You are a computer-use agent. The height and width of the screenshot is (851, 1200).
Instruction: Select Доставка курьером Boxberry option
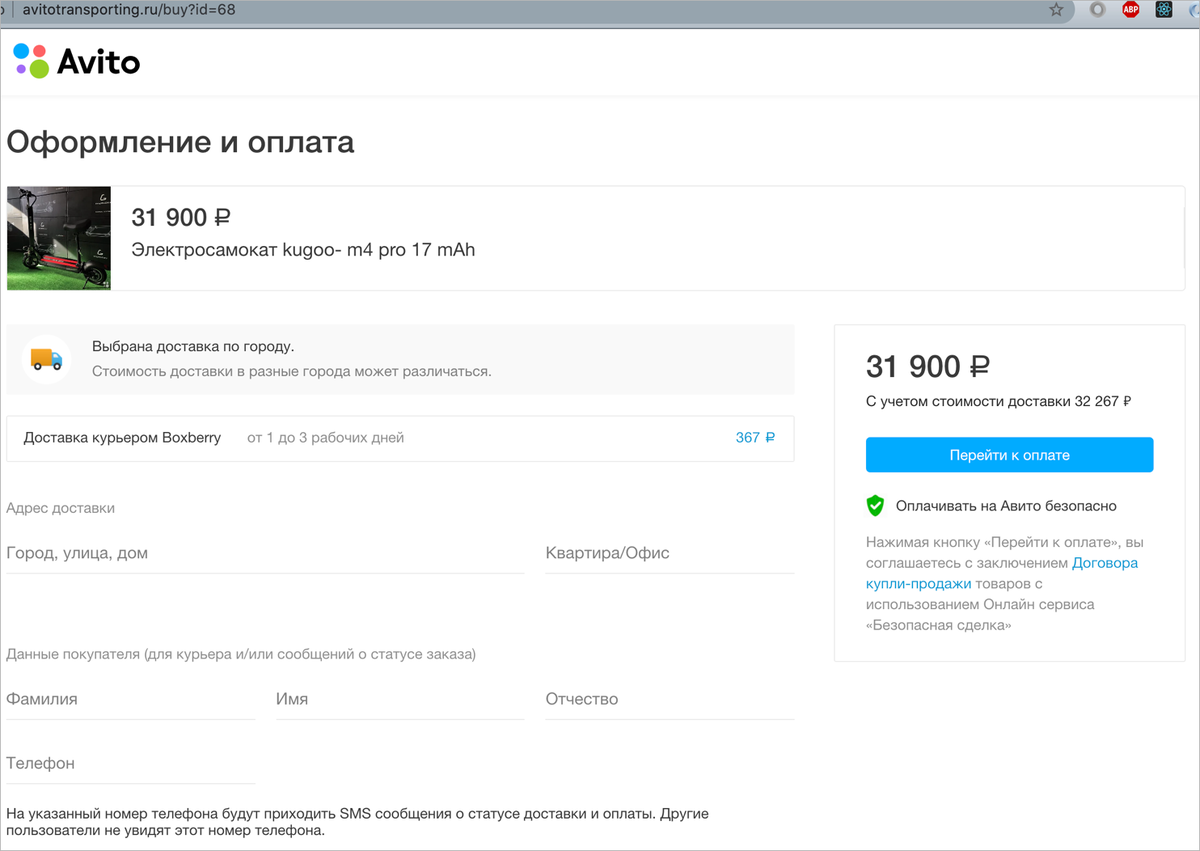point(400,438)
